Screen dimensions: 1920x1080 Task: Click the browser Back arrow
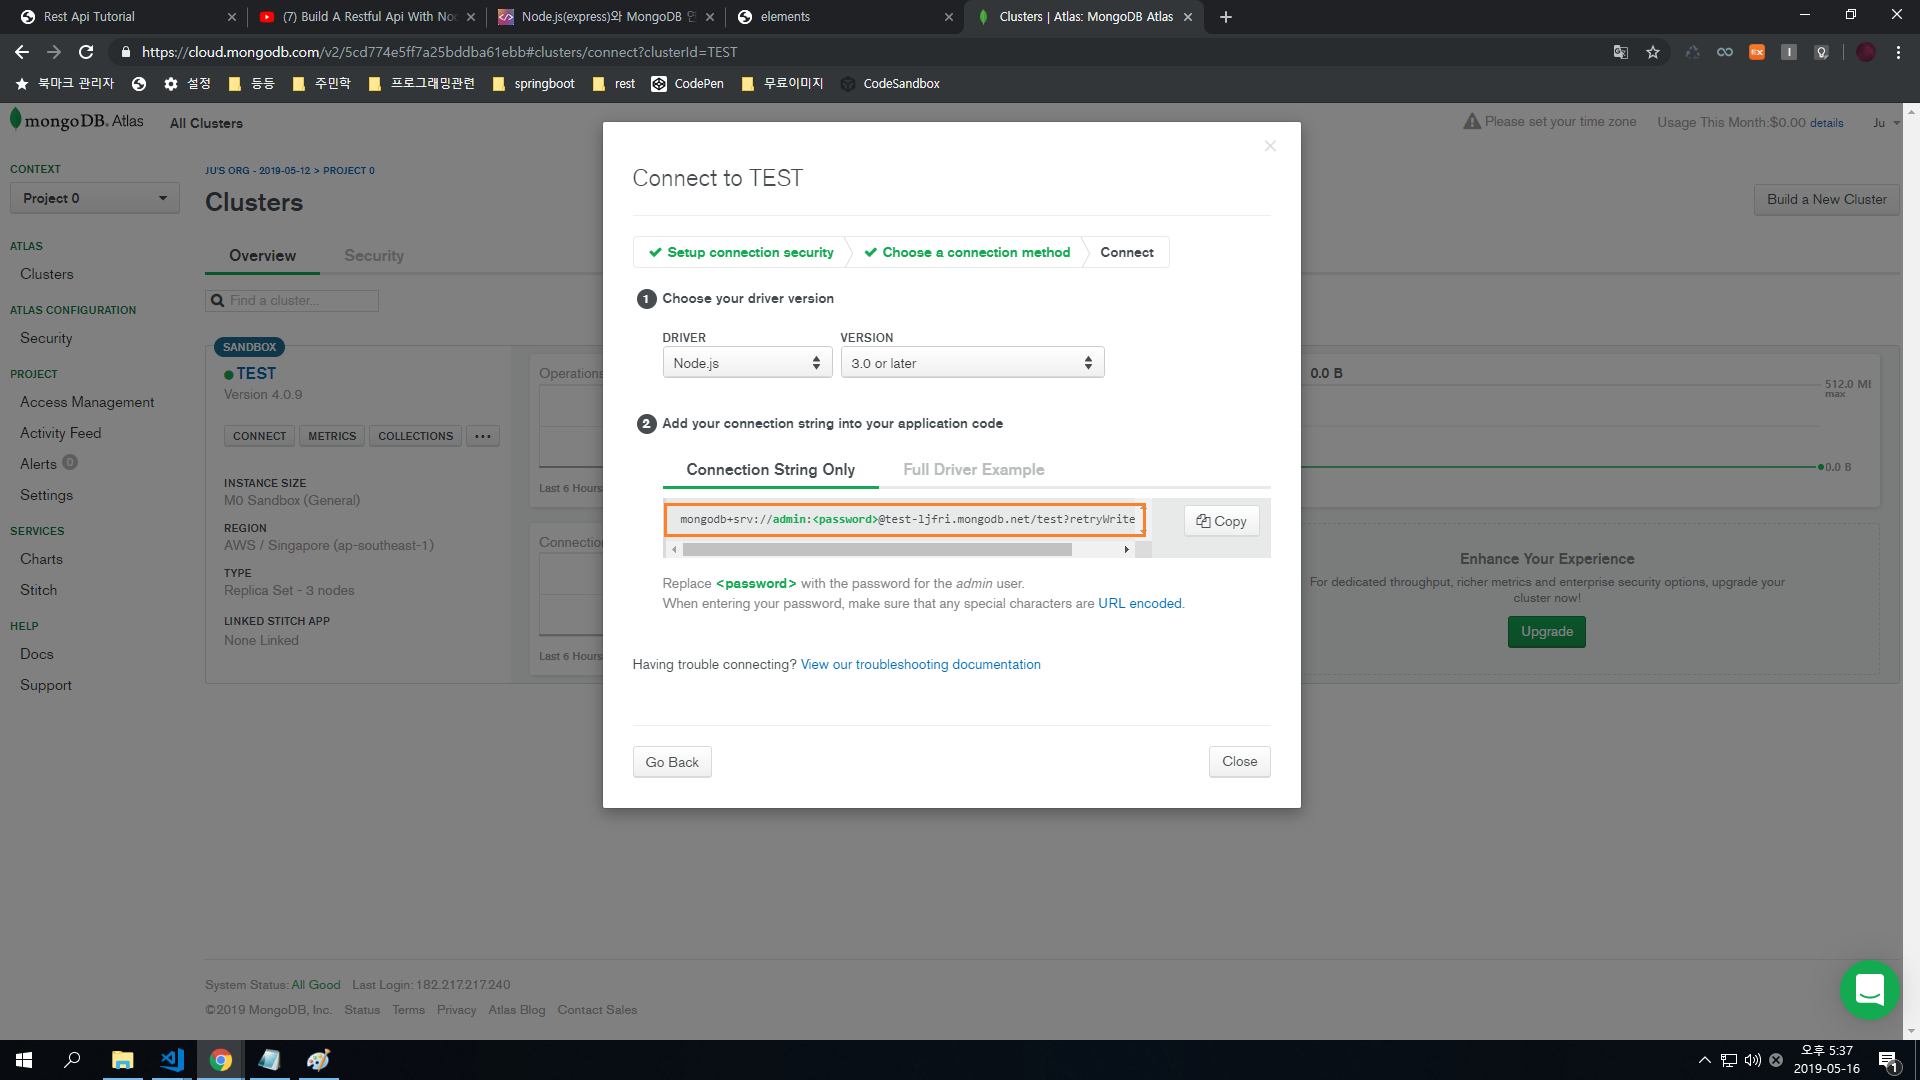[x=22, y=52]
